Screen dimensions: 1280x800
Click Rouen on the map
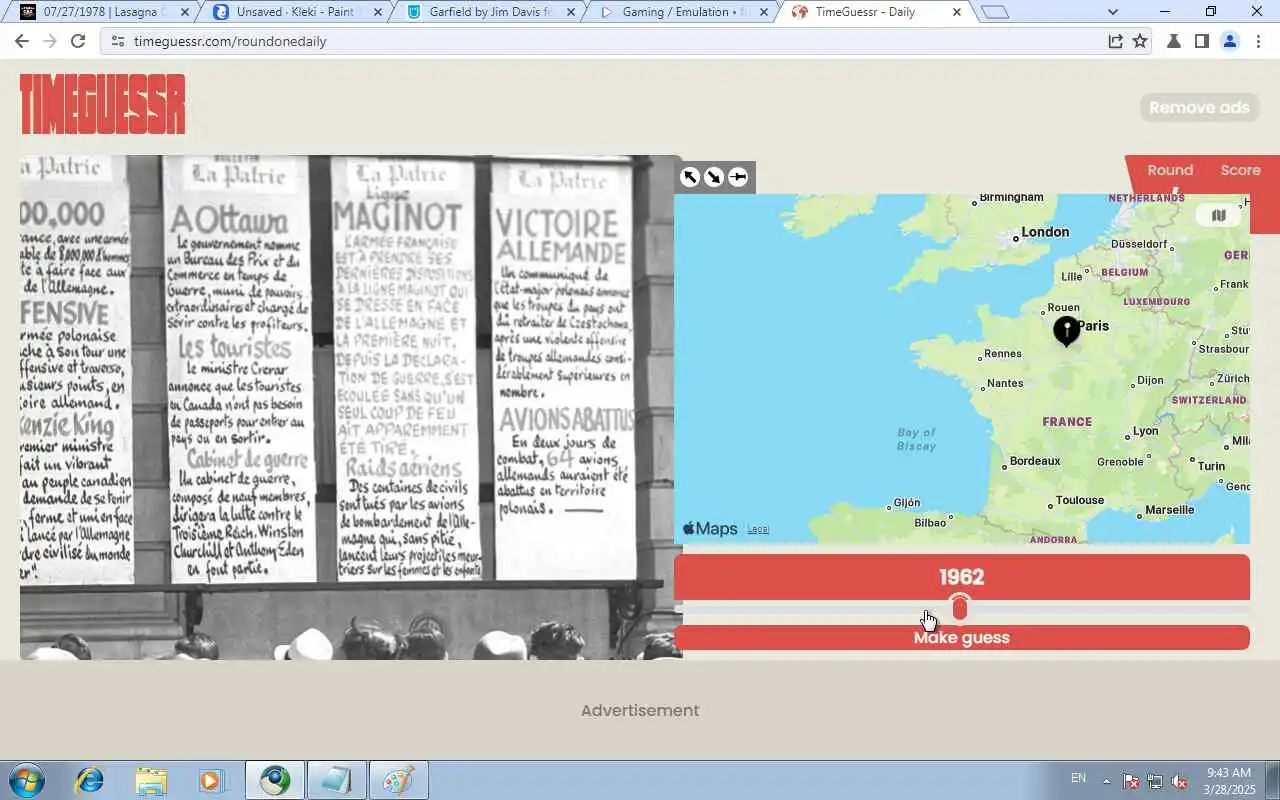1063,308
